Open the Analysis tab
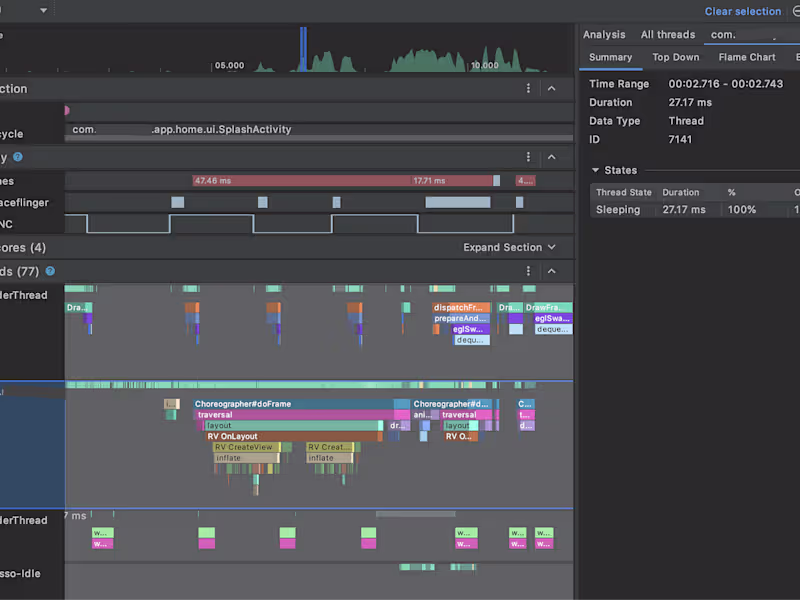Screen dimensions: 800x600 pyautogui.click(x=604, y=34)
